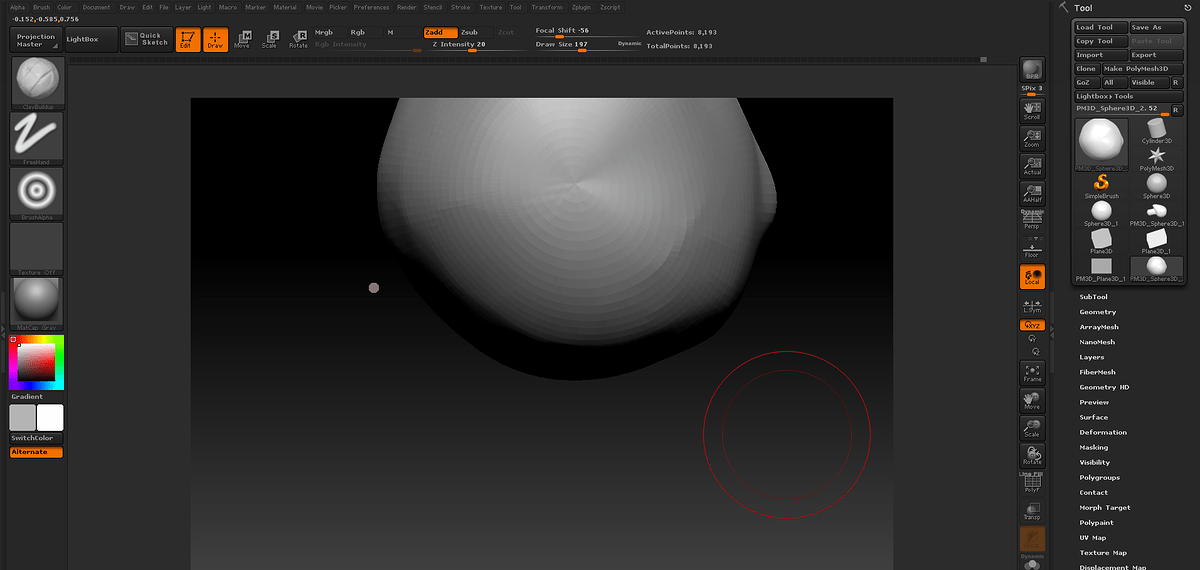Click the AAHalf icon
Viewport: 1200px width, 570px height.
coord(1032,194)
